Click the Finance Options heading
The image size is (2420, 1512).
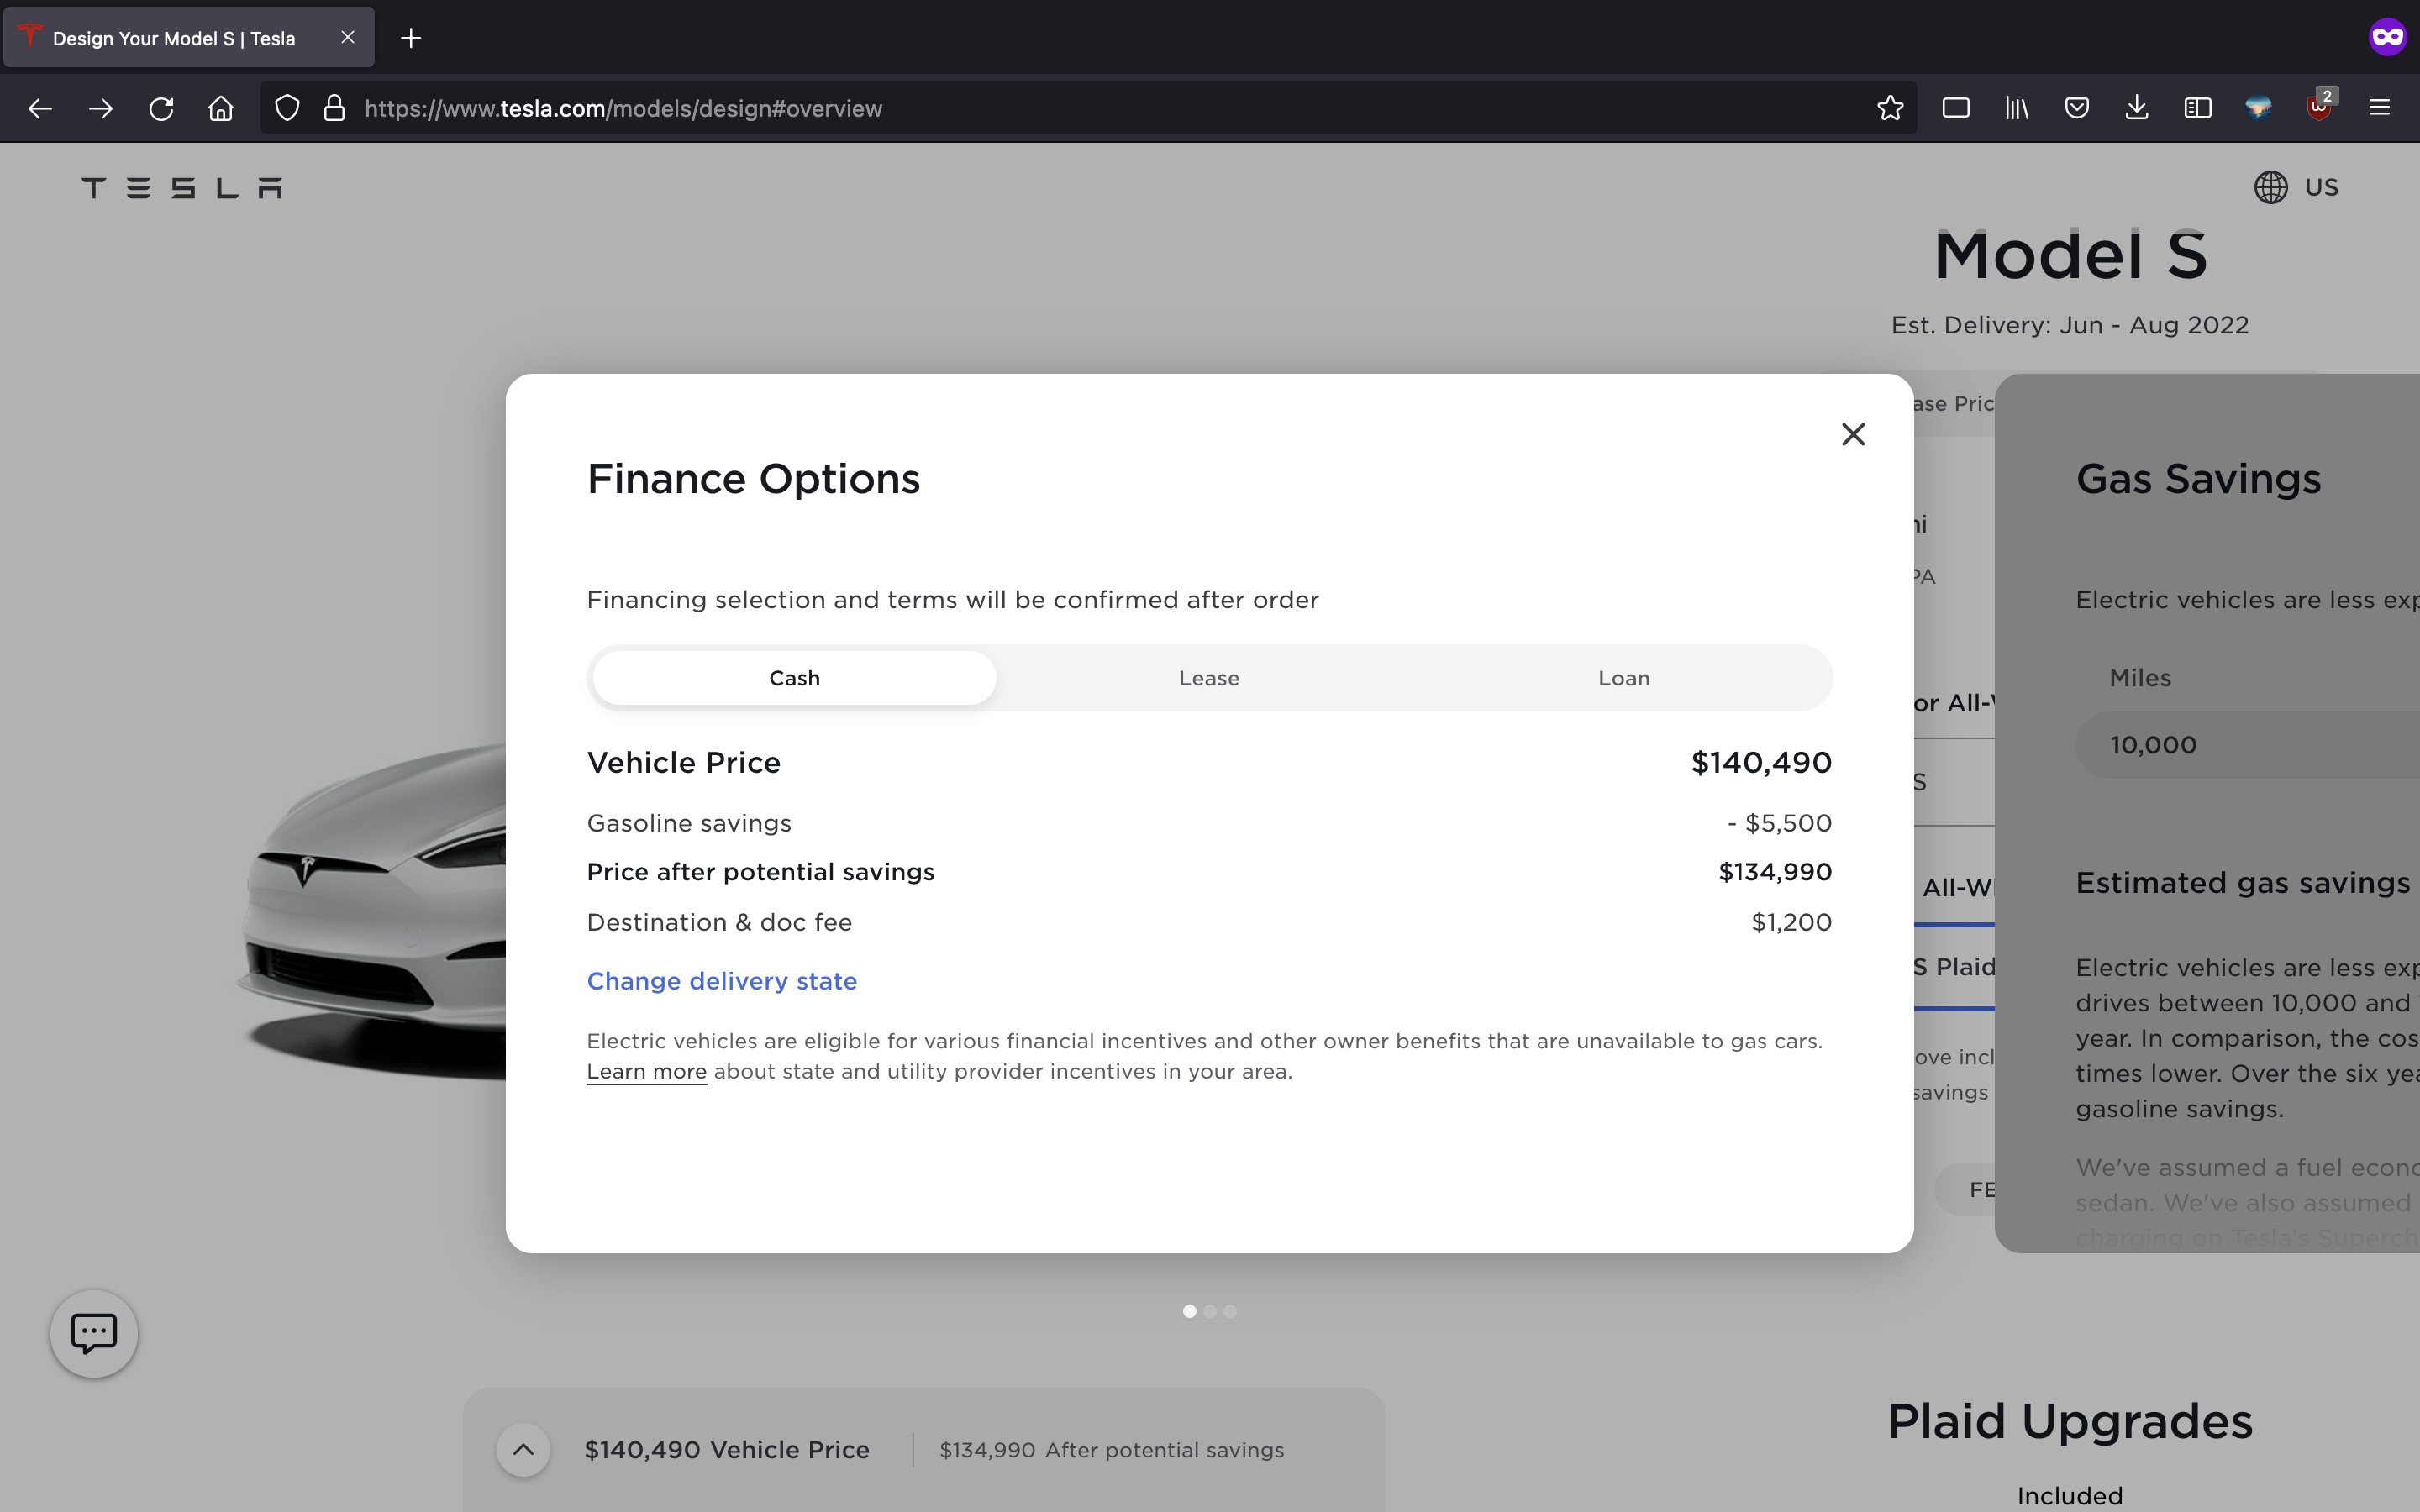coord(753,479)
